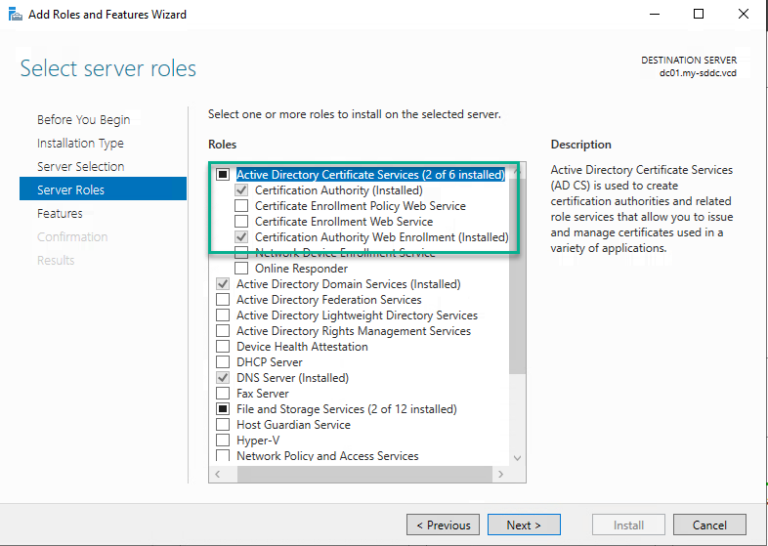This screenshot has width=768, height=546.
Task: Select Active Directory Federation Services label
Action: point(329,300)
